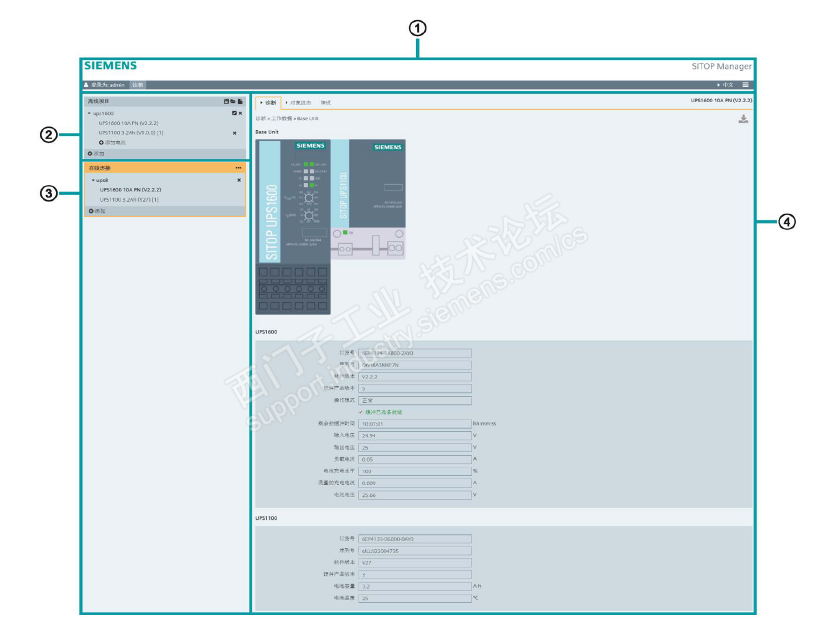The image size is (813, 625).
Task: Remove the ups1600 offline project
Action: coord(241,113)
